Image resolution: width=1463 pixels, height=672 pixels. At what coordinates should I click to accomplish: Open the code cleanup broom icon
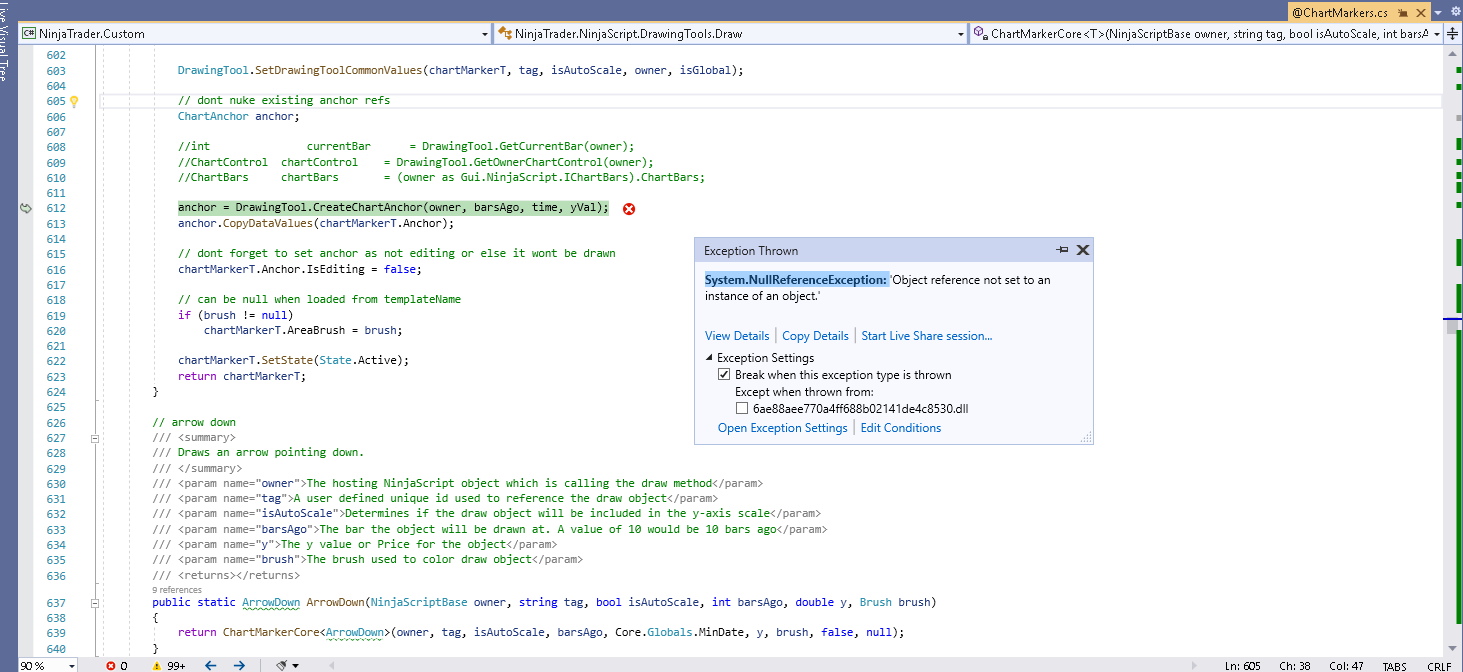coord(282,665)
